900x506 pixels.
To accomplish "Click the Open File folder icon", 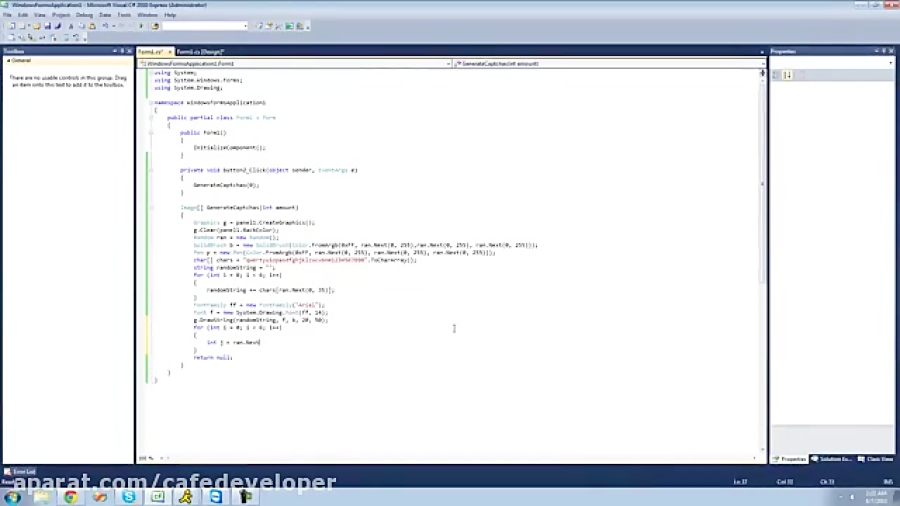I will [37, 26].
